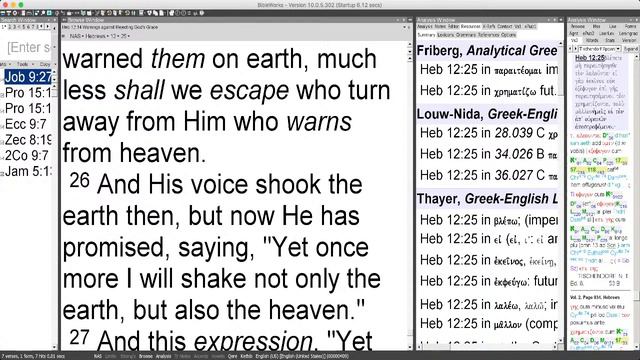The width and height of the screenshot is (640, 360).
Task: Select Zec 8:19 in search results
Action: [x=28, y=140]
